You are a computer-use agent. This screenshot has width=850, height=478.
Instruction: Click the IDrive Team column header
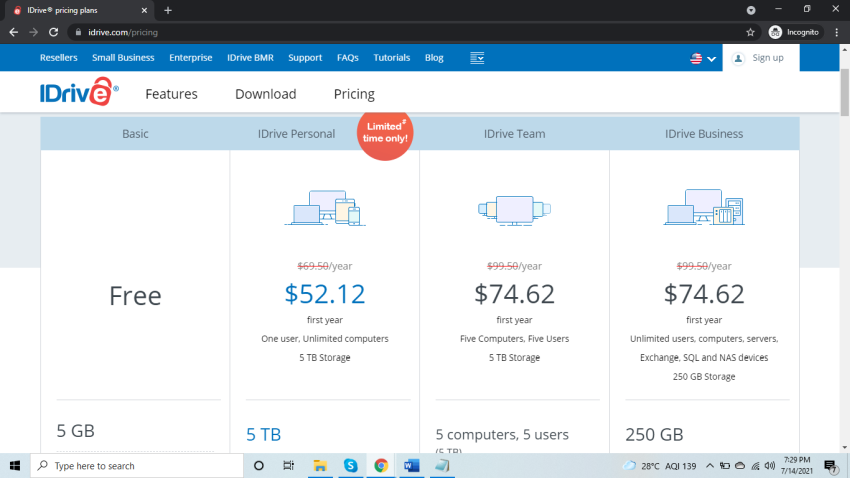coord(514,133)
